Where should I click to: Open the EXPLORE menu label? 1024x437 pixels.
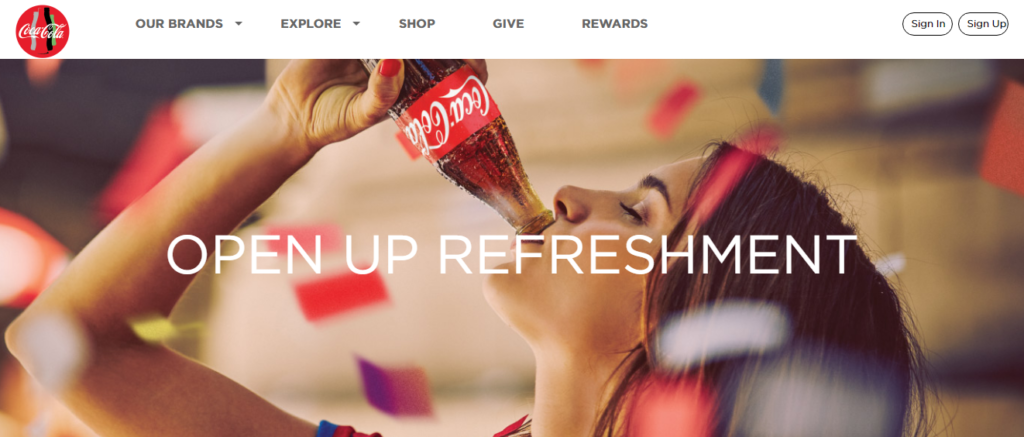point(311,24)
